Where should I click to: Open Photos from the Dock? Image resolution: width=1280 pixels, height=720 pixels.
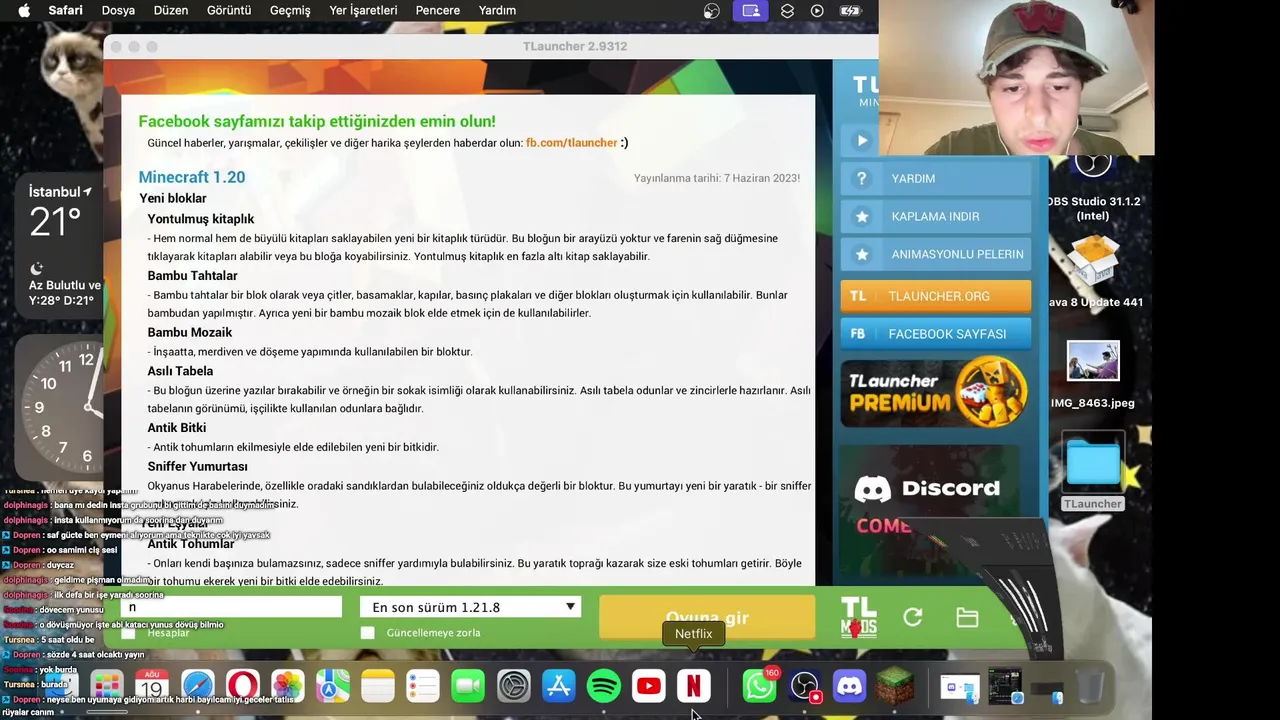(288, 686)
